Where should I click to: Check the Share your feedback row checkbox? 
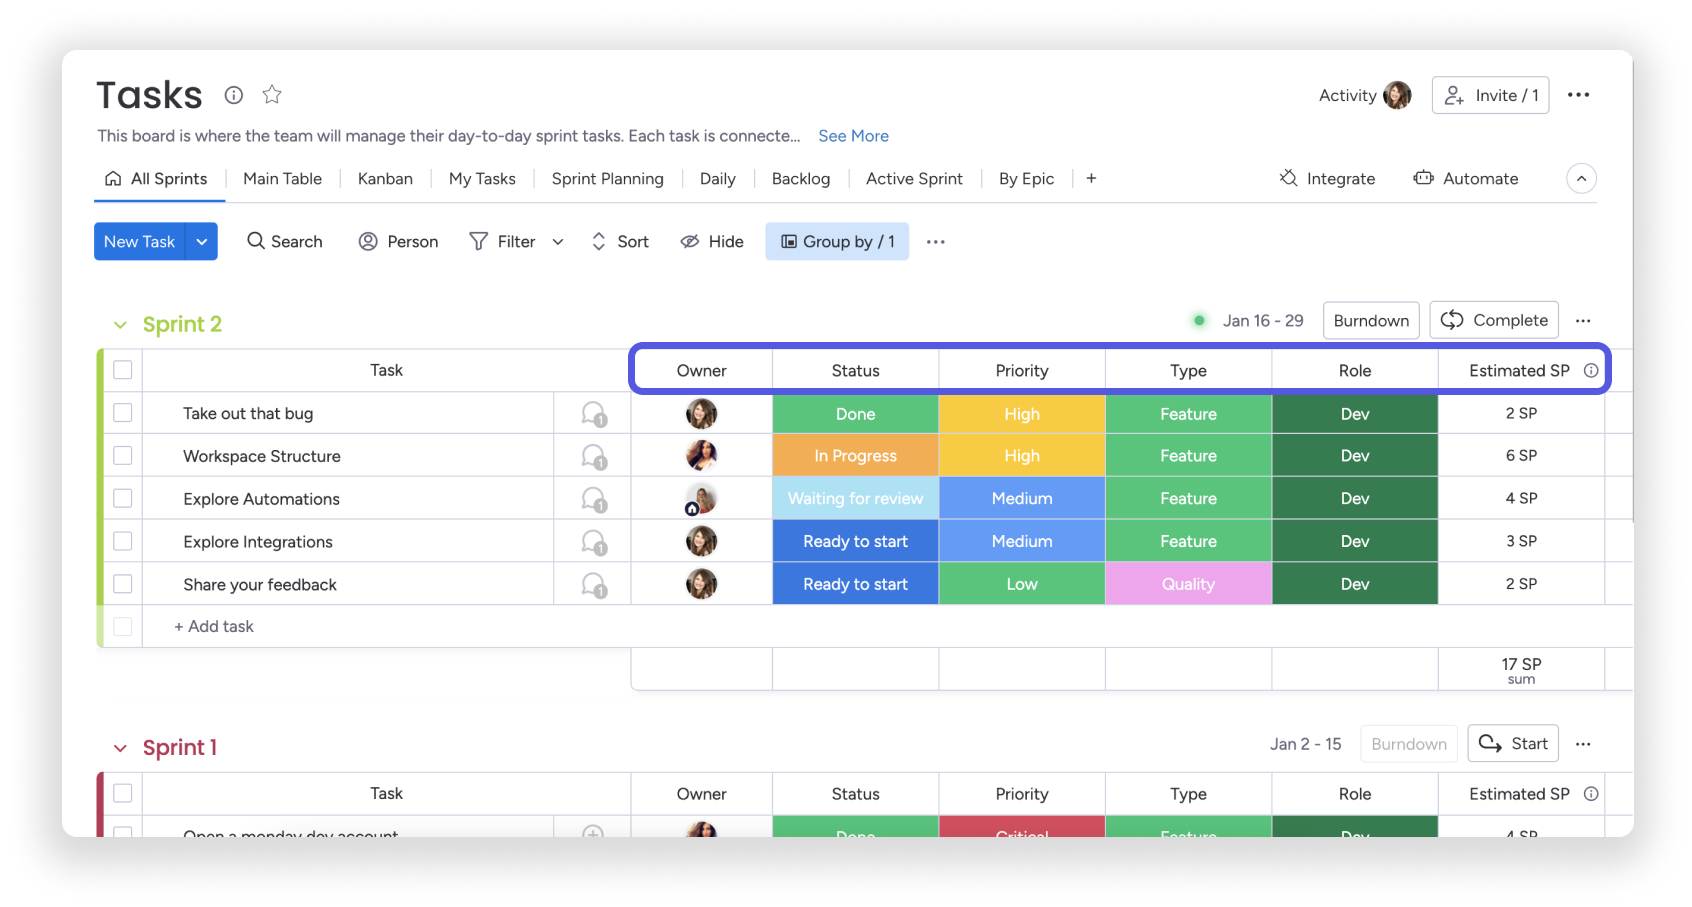tap(122, 583)
